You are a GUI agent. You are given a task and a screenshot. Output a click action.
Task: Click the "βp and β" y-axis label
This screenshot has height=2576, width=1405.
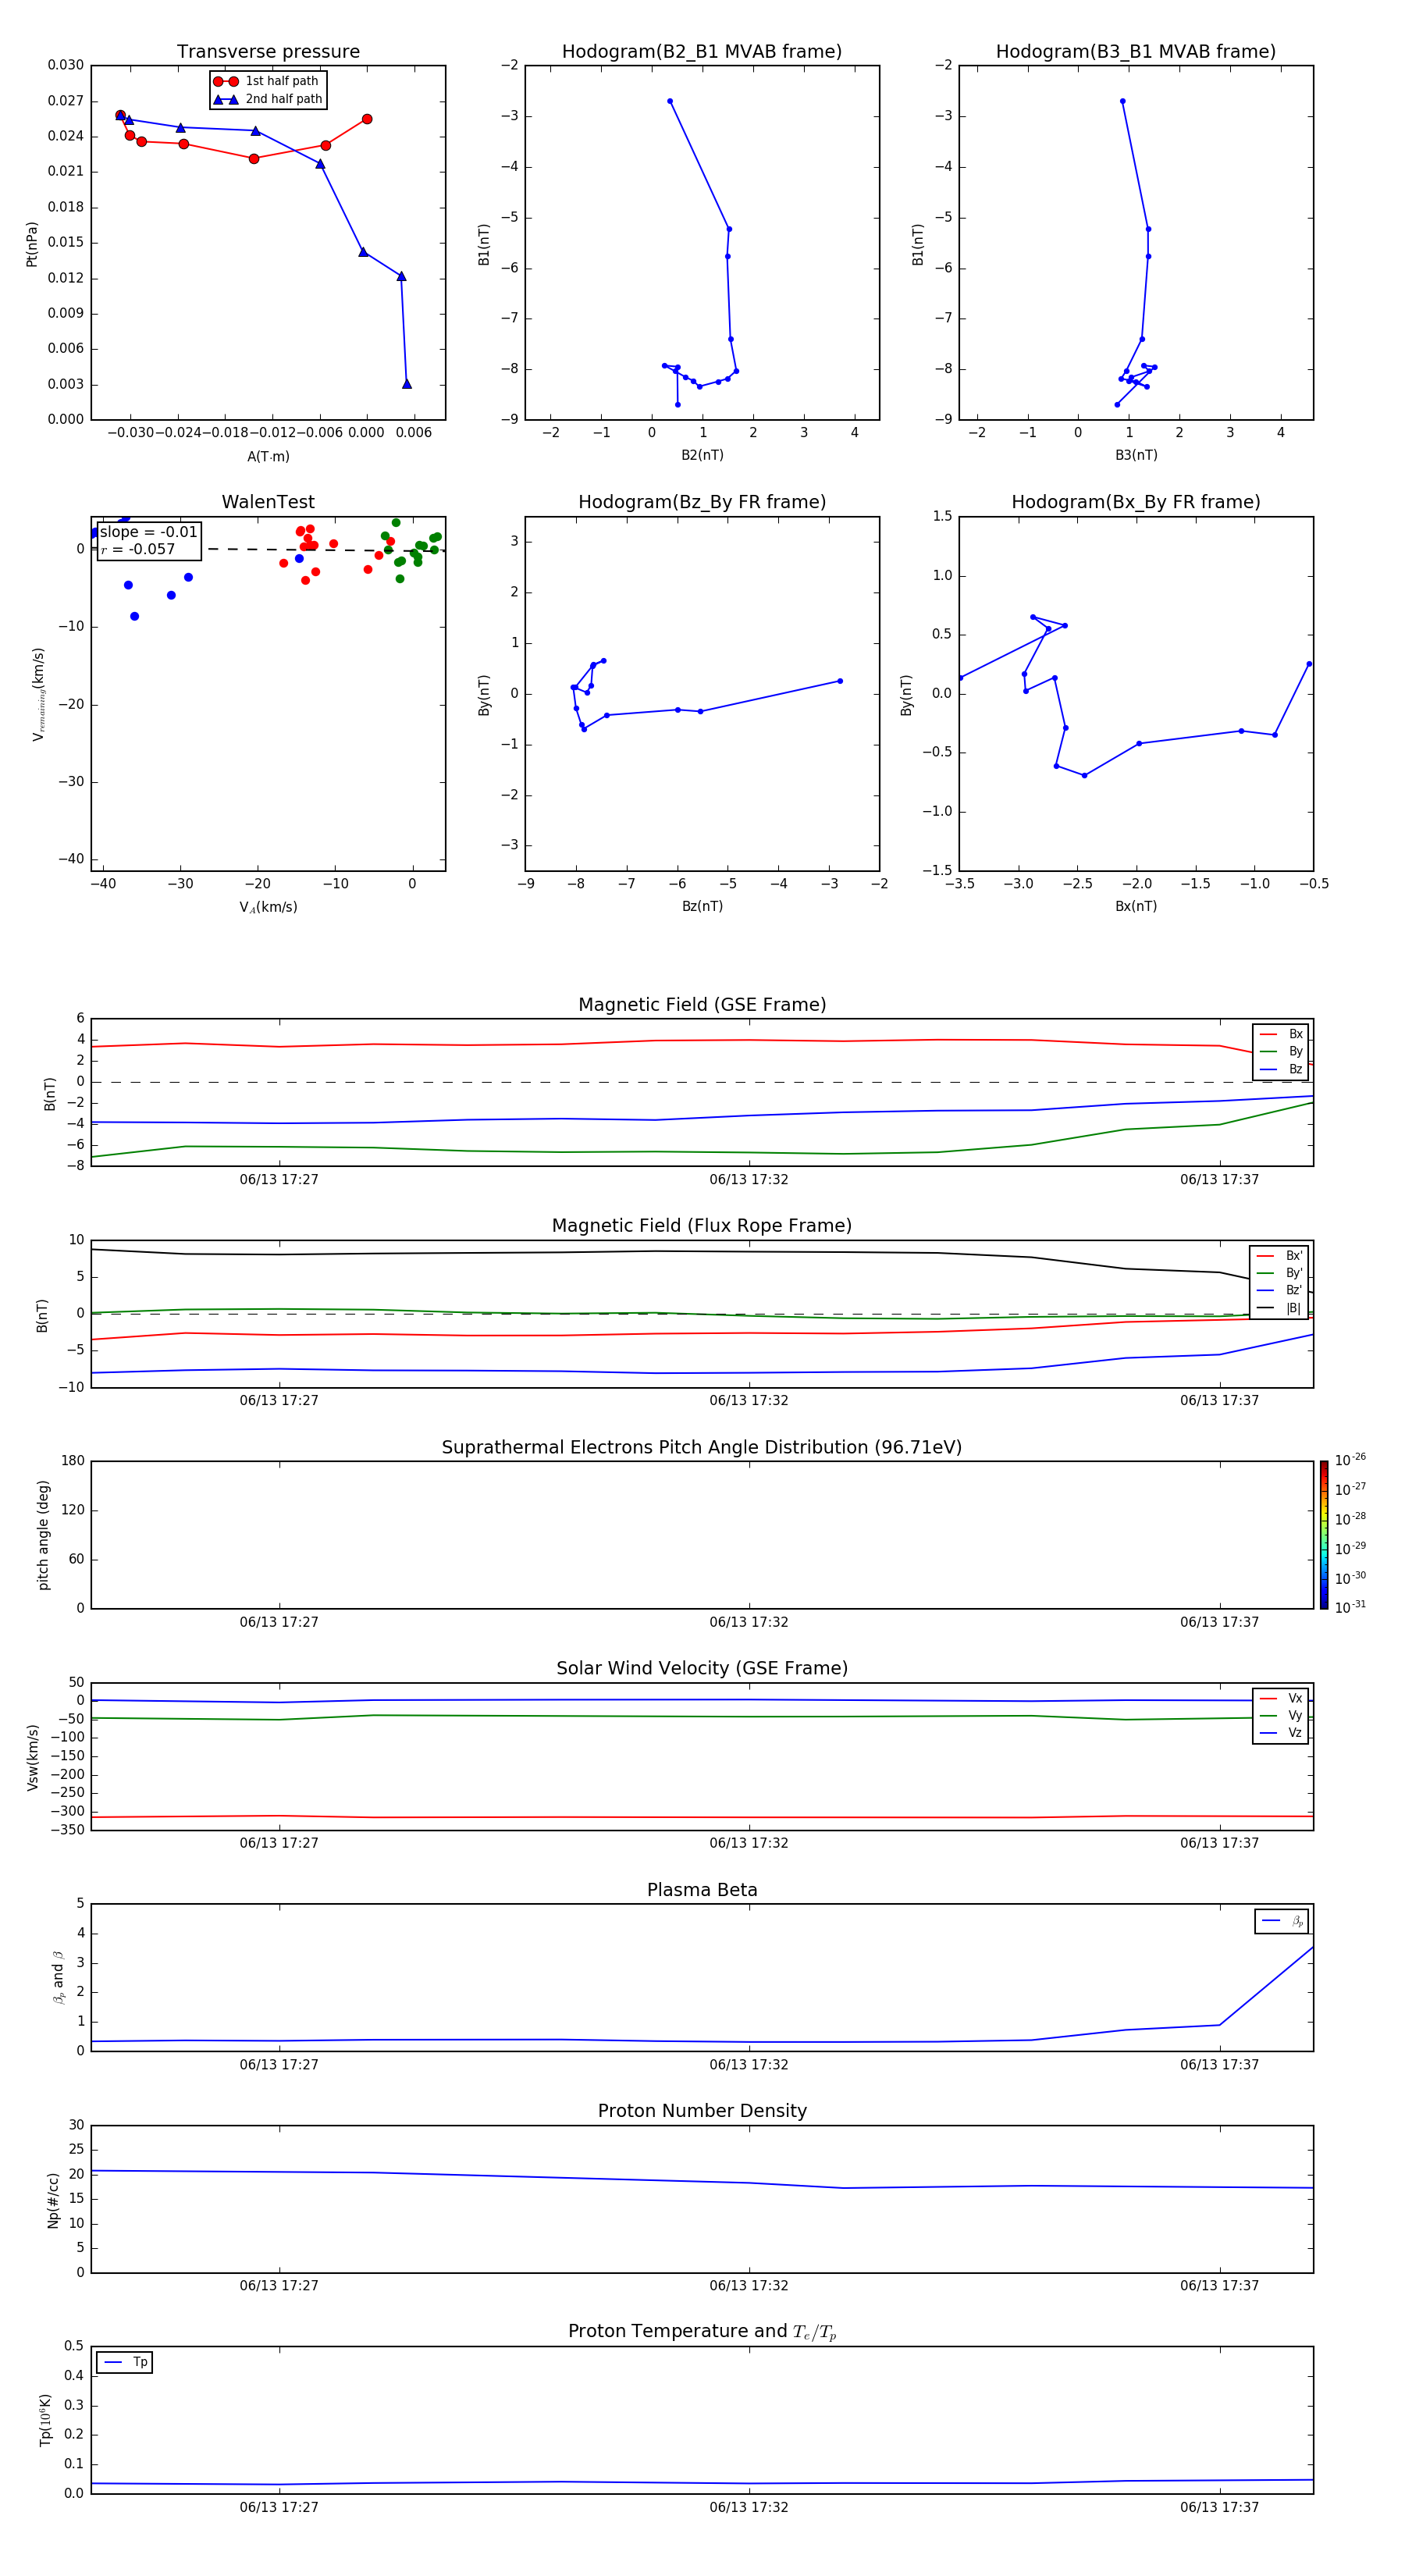(x=59, y=1978)
